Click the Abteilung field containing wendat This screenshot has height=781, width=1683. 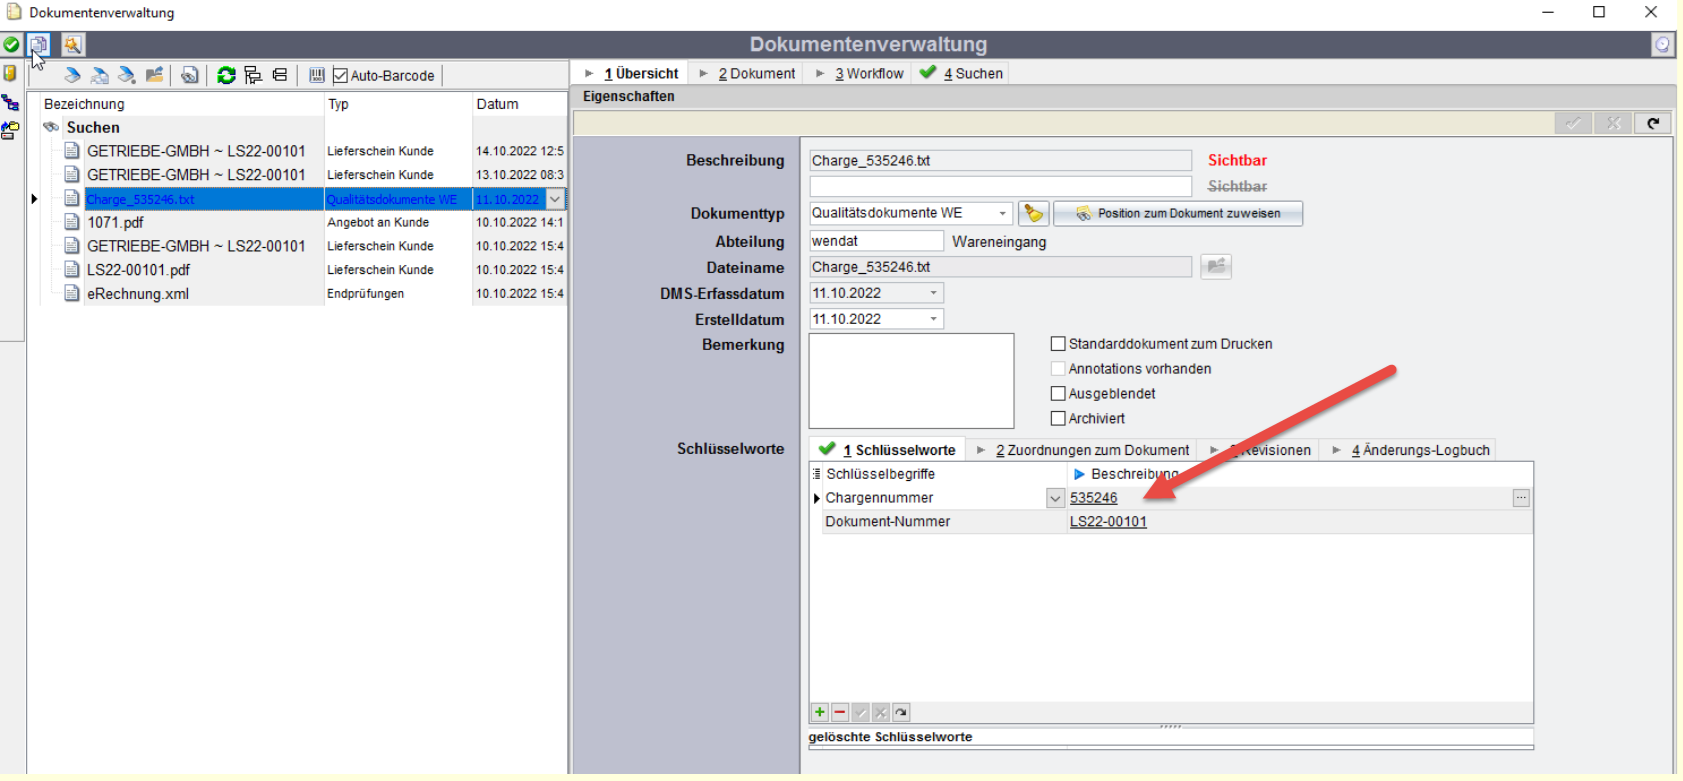click(876, 241)
